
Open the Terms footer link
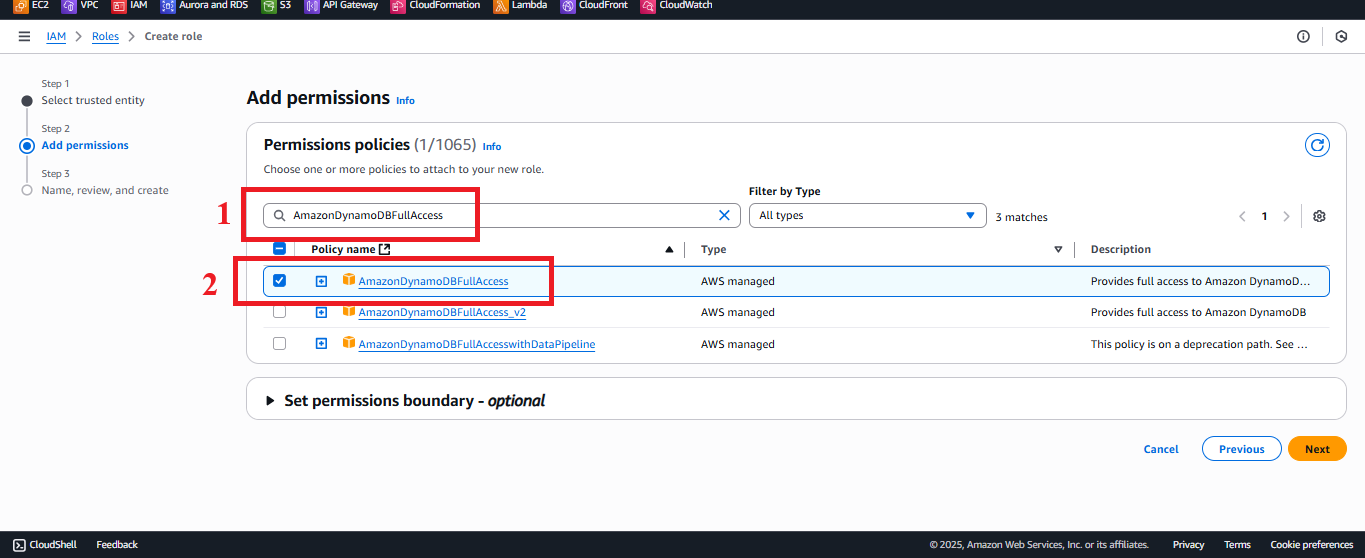pyautogui.click(x=1237, y=544)
